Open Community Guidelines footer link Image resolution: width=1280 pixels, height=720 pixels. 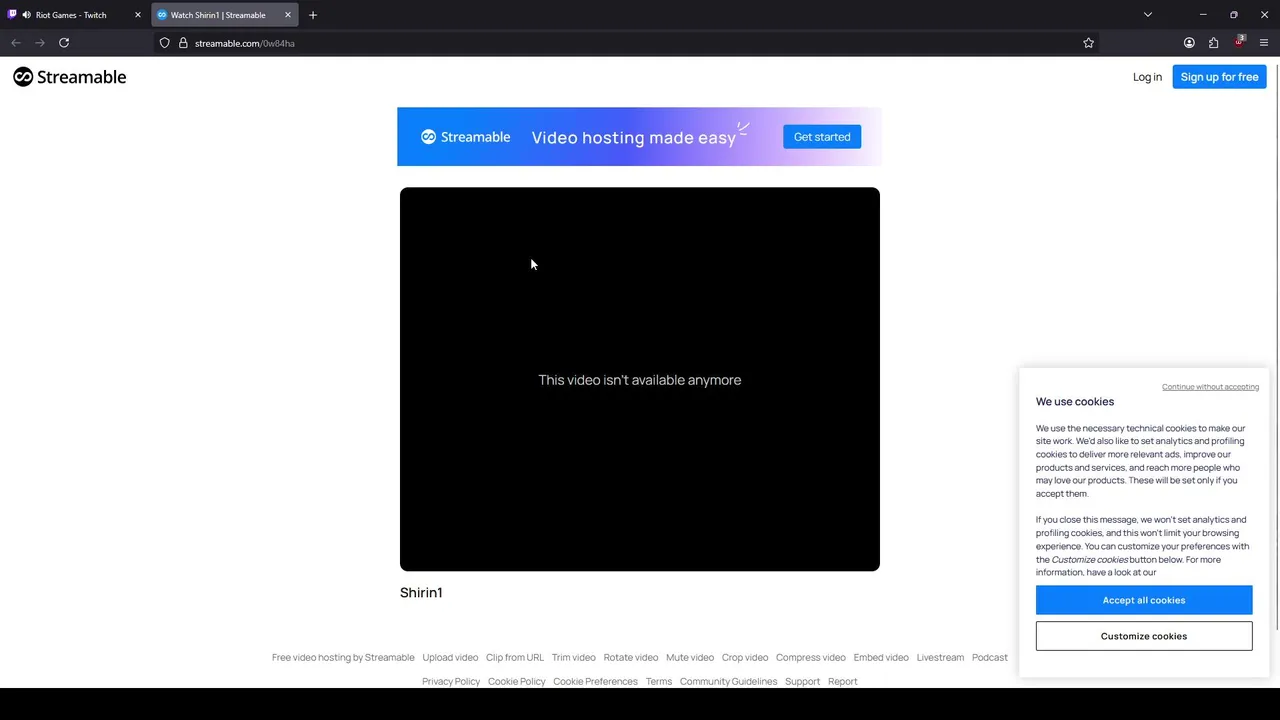tap(728, 681)
